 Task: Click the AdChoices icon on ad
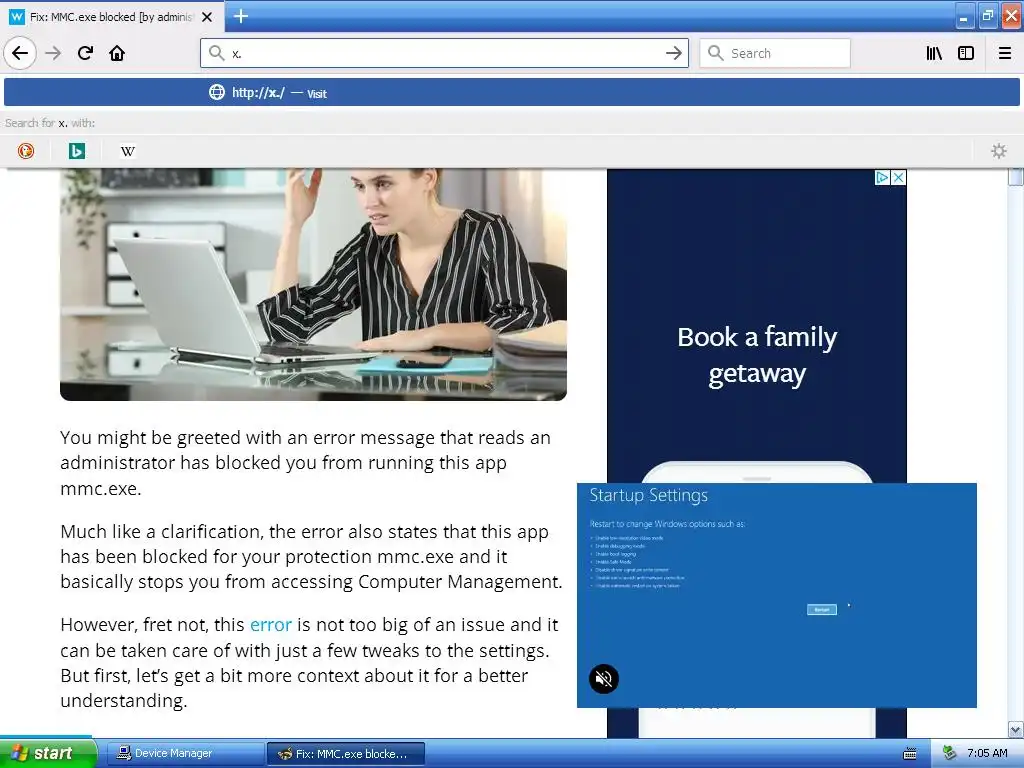(882, 177)
